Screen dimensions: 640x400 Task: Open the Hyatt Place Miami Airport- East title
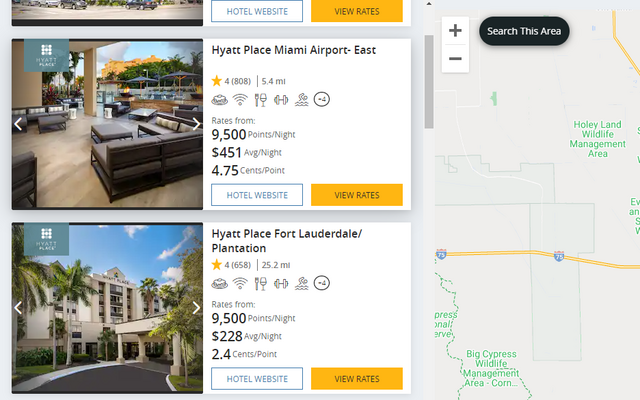293,50
